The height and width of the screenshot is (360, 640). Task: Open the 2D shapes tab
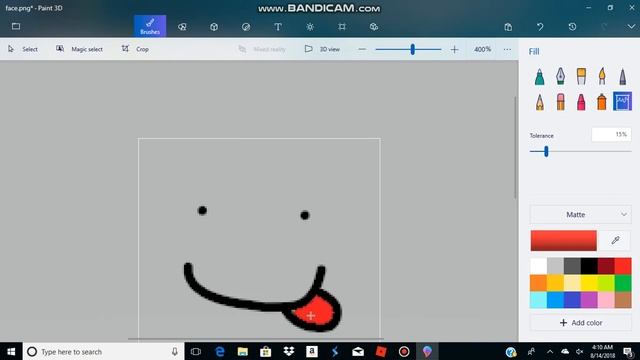tap(182, 27)
